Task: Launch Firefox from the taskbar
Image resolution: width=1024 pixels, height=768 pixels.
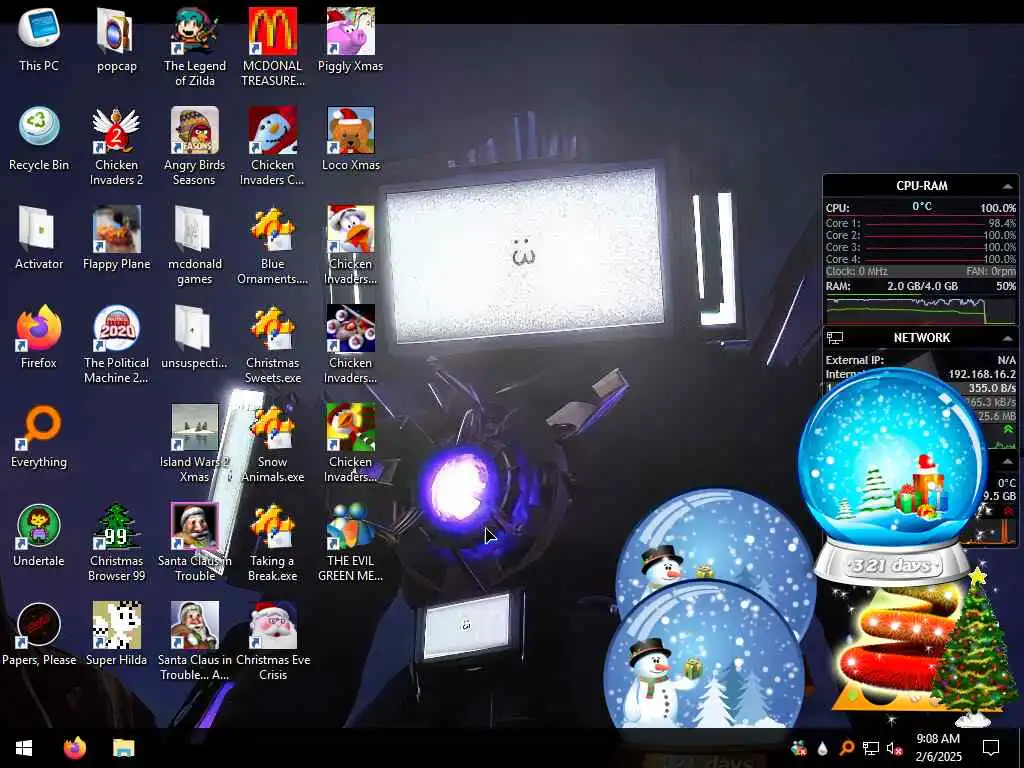Action: (75, 748)
